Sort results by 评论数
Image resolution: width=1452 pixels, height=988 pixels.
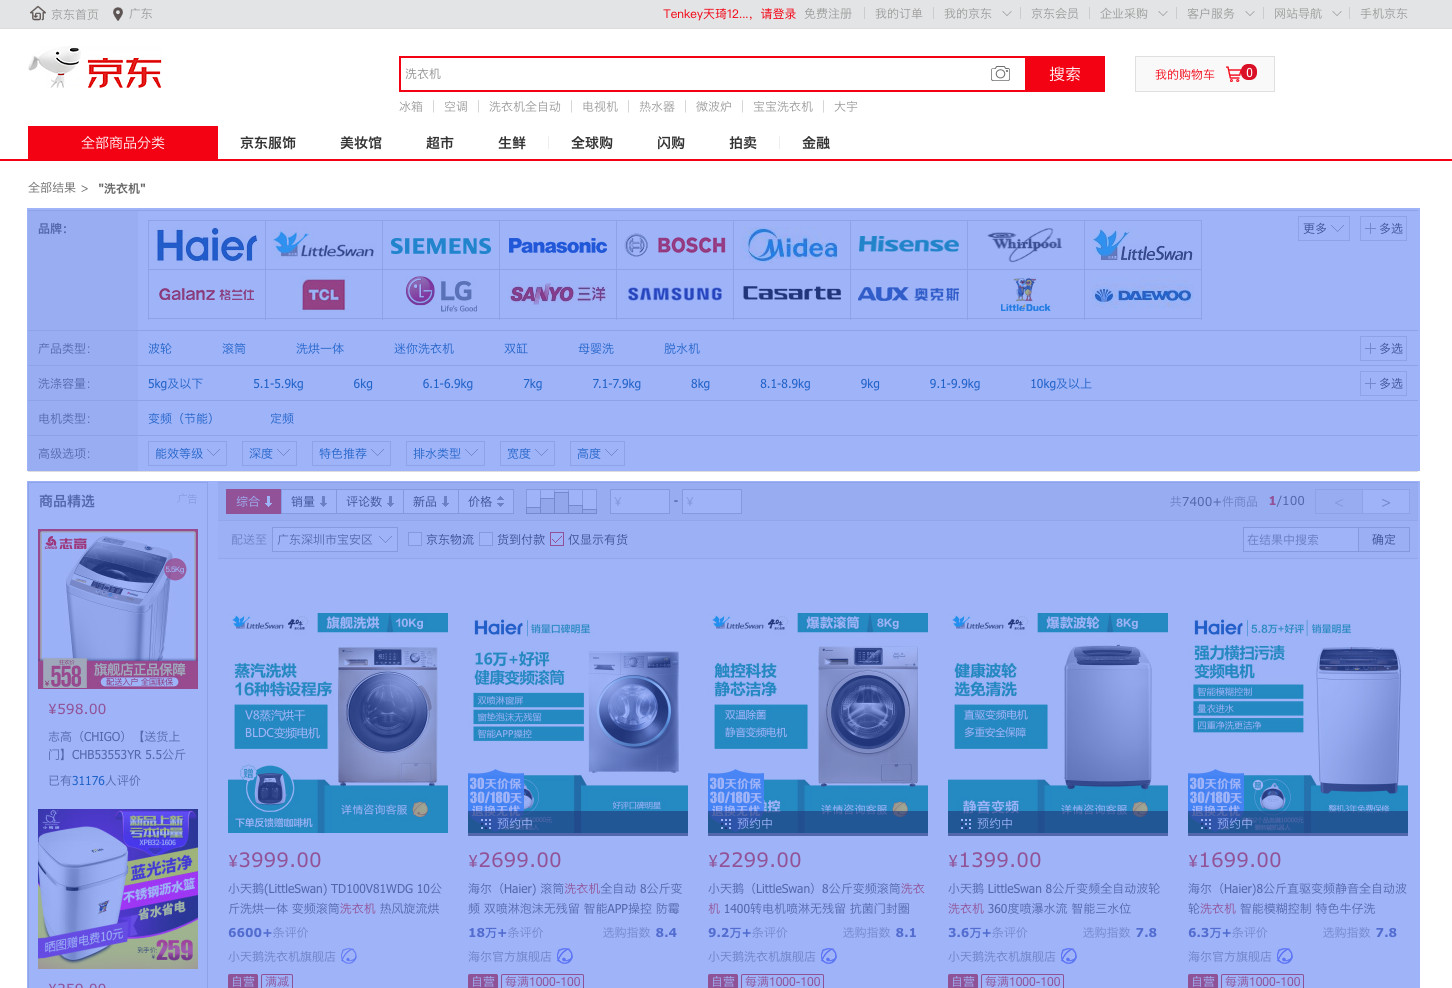coord(370,501)
